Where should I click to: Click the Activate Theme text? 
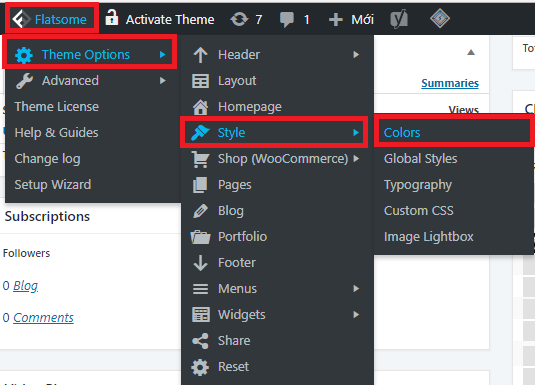pyautogui.click(x=170, y=19)
